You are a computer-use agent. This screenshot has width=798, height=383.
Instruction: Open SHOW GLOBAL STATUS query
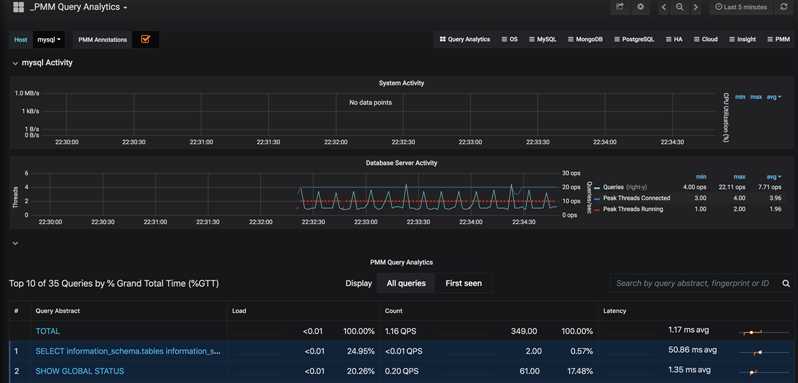[79, 371]
